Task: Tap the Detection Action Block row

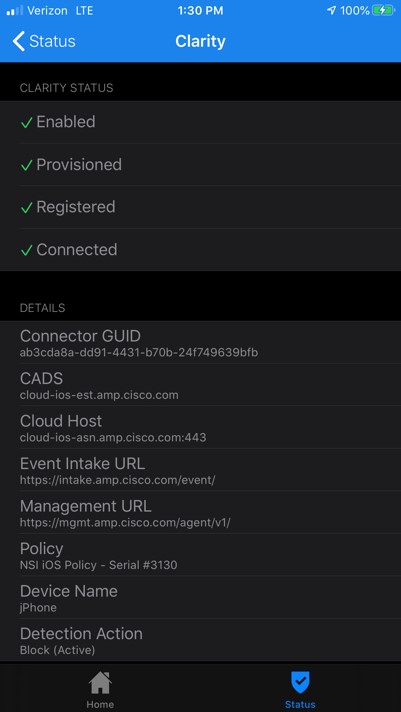Action: pyautogui.click(x=200, y=640)
